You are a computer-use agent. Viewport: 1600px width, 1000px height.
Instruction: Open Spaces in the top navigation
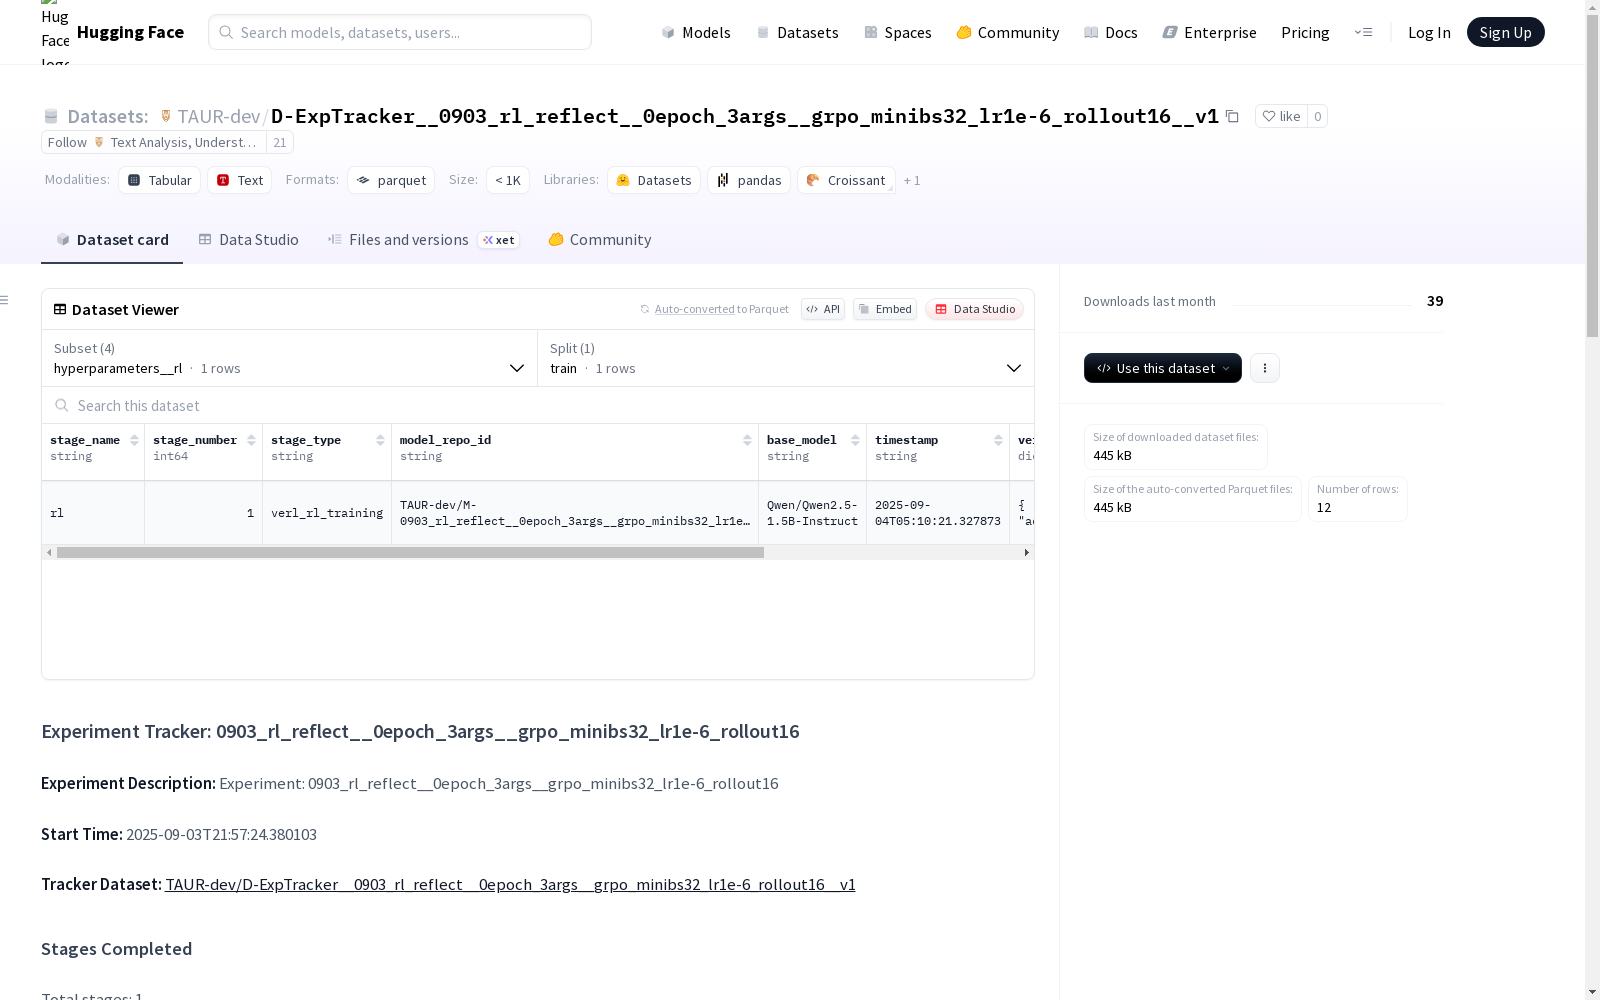898,32
